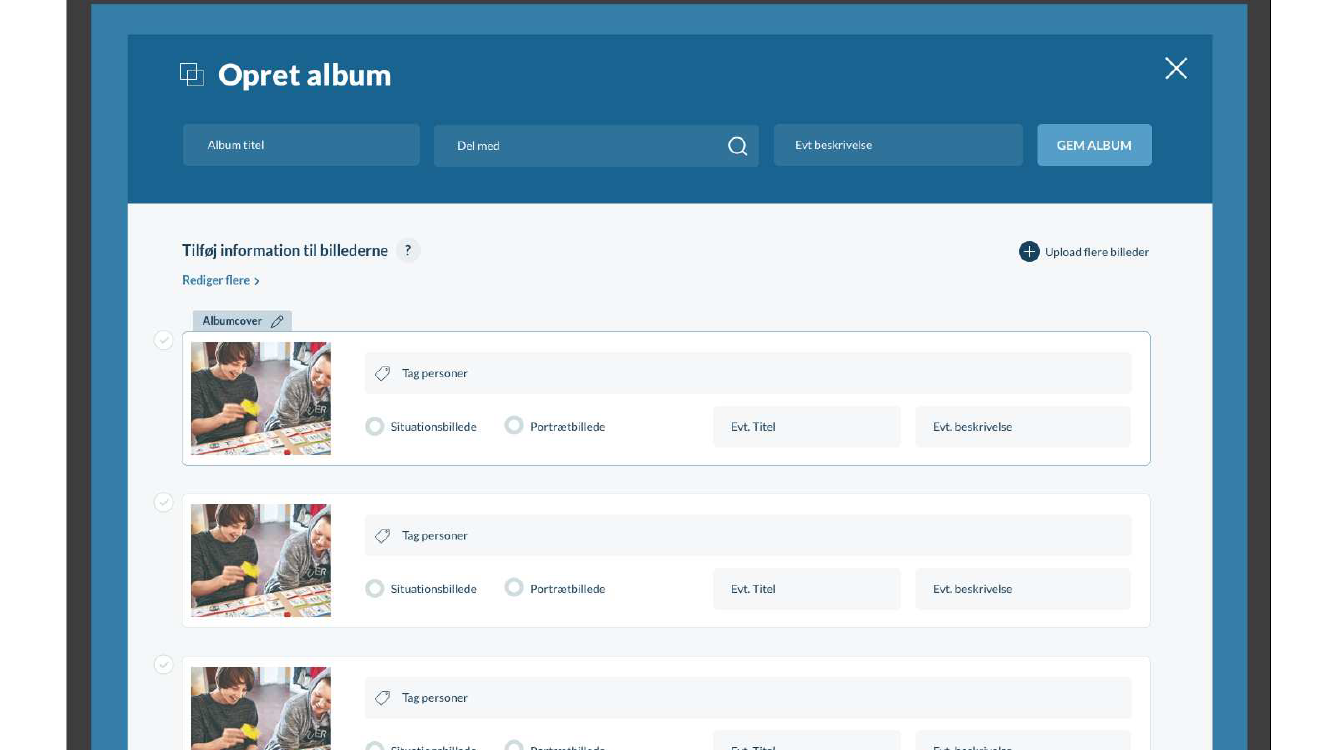The height and width of the screenshot is (750, 1333).
Task: Close the Opret album dialog
Action: (1176, 68)
